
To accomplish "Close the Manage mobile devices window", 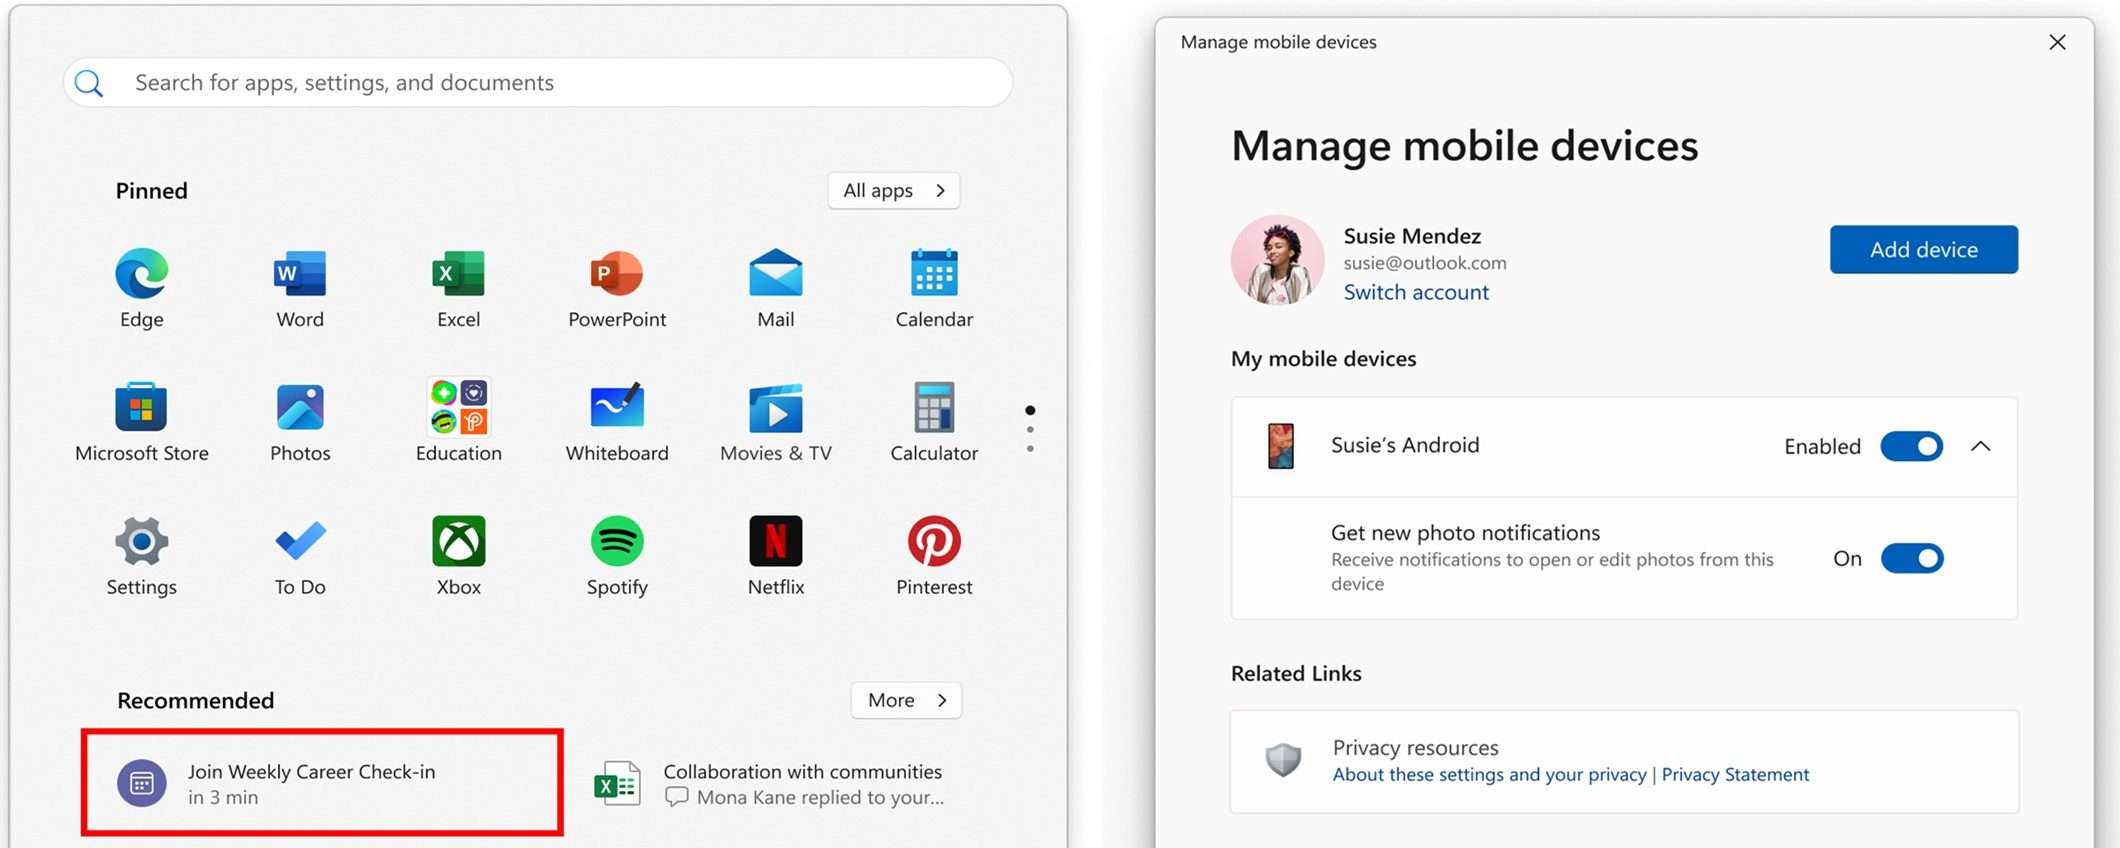I will [2057, 42].
